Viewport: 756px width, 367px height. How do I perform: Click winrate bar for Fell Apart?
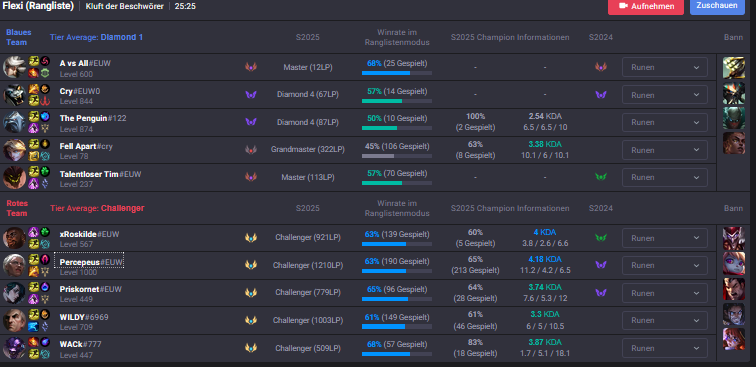point(397,156)
